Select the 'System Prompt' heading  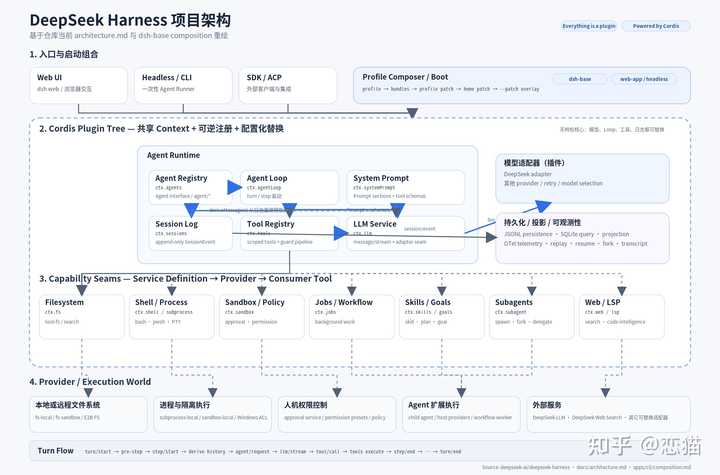(381, 178)
